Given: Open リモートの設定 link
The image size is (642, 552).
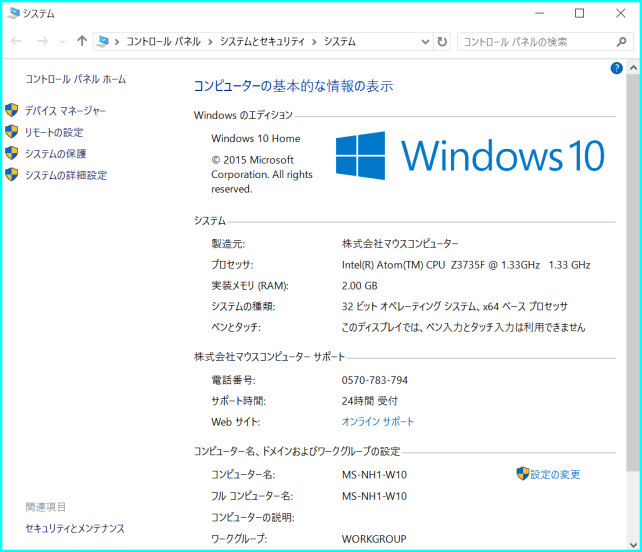Looking at the screenshot, I should 54,132.
